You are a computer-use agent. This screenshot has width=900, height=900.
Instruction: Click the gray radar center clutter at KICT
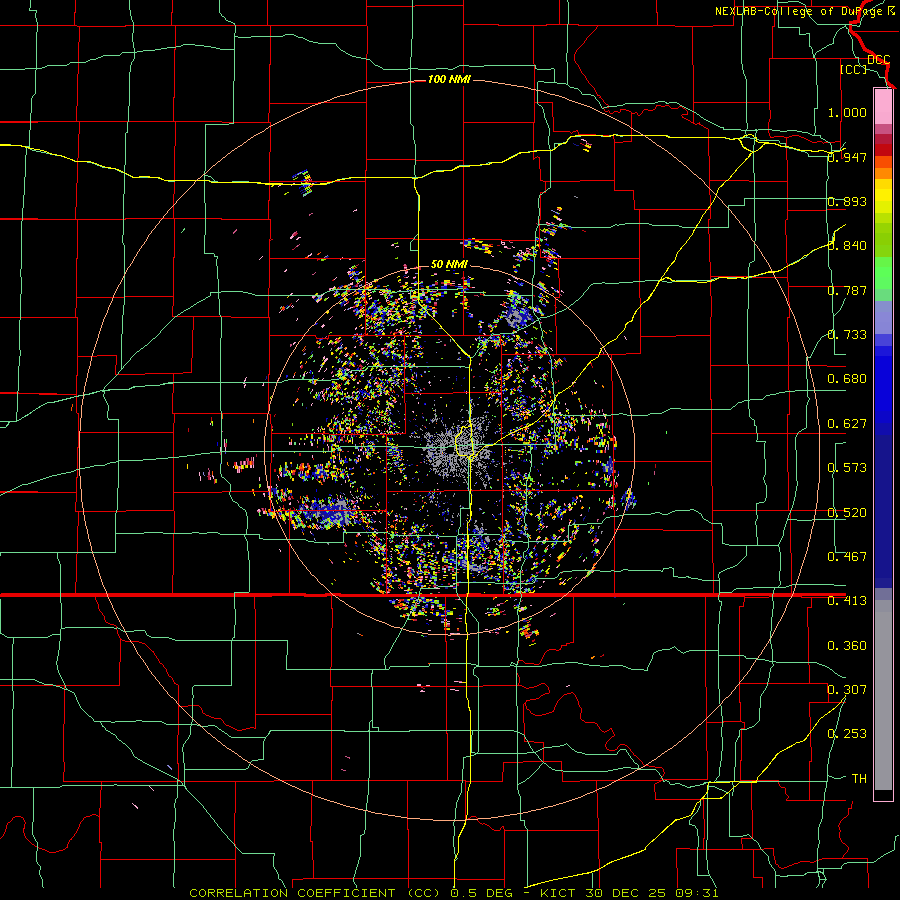click(458, 448)
